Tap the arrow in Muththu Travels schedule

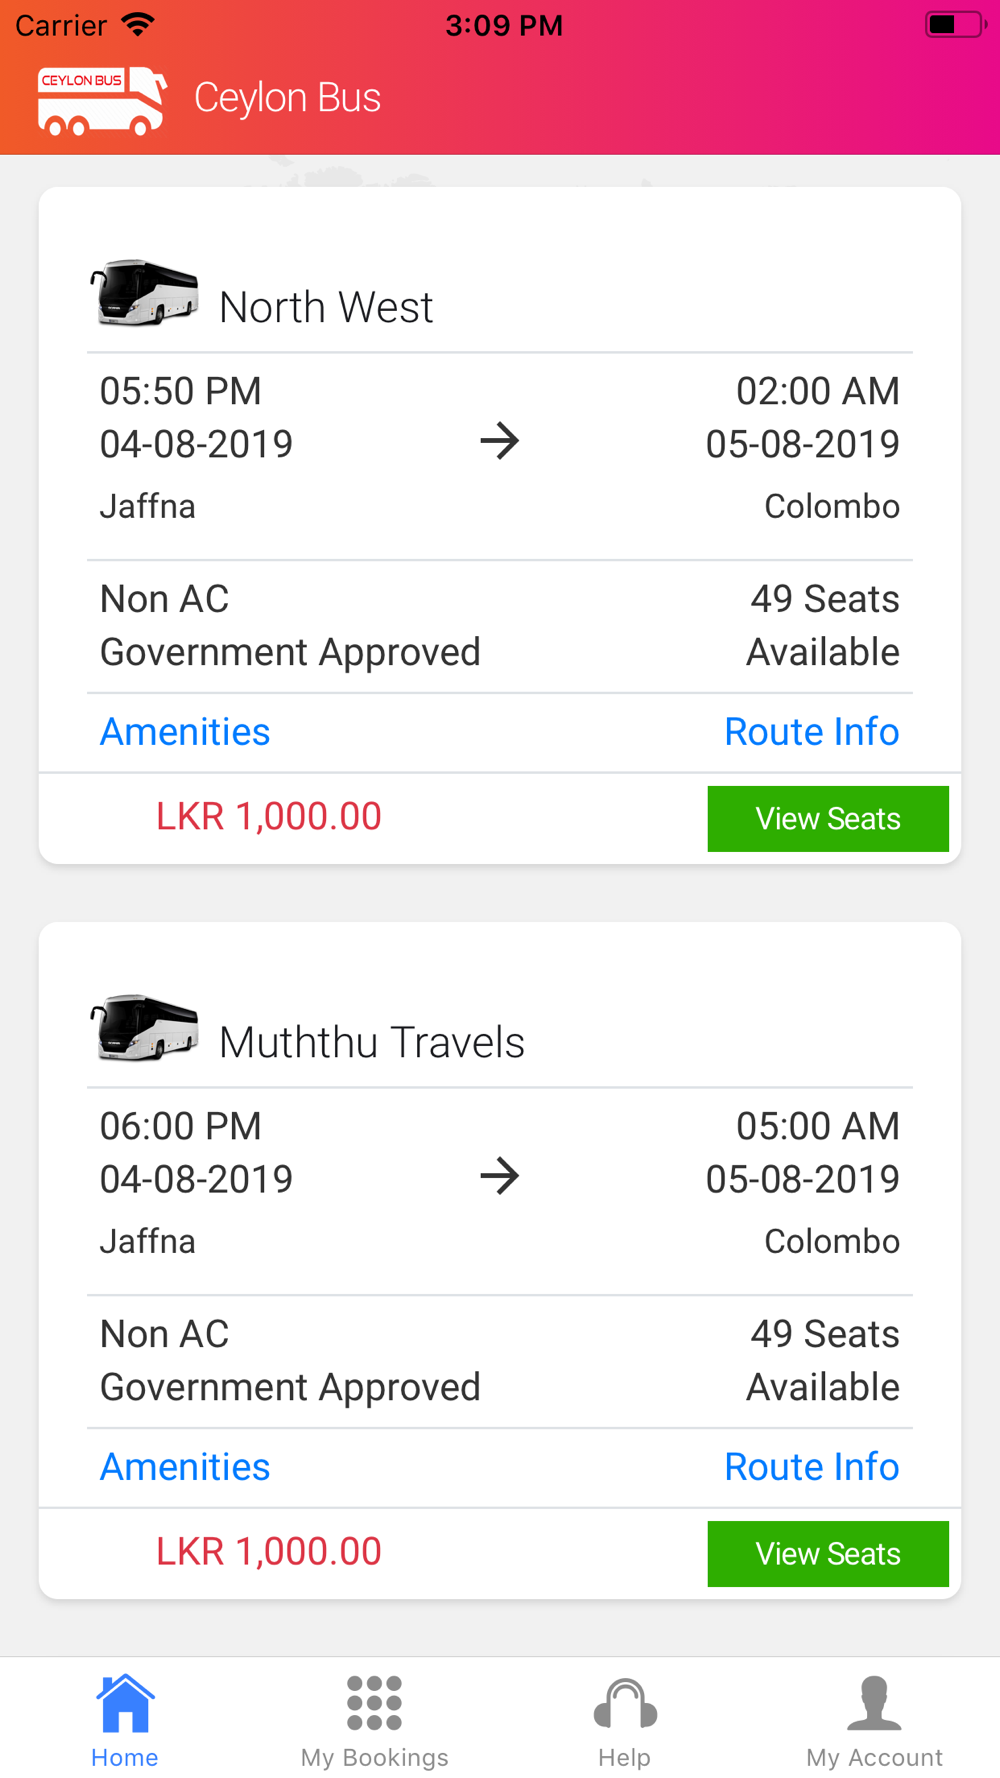pyautogui.click(x=500, y=1176)
